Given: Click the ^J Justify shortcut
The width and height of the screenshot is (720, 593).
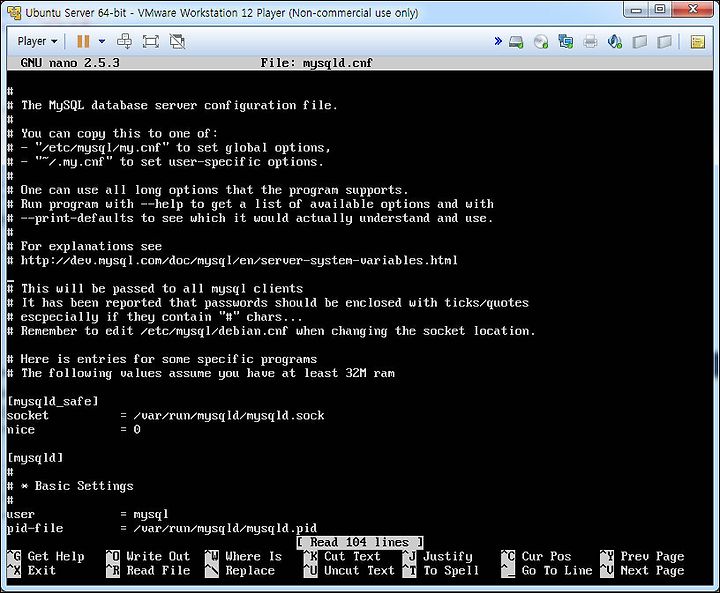Looking at the screenshot, I should click(438, 556).
